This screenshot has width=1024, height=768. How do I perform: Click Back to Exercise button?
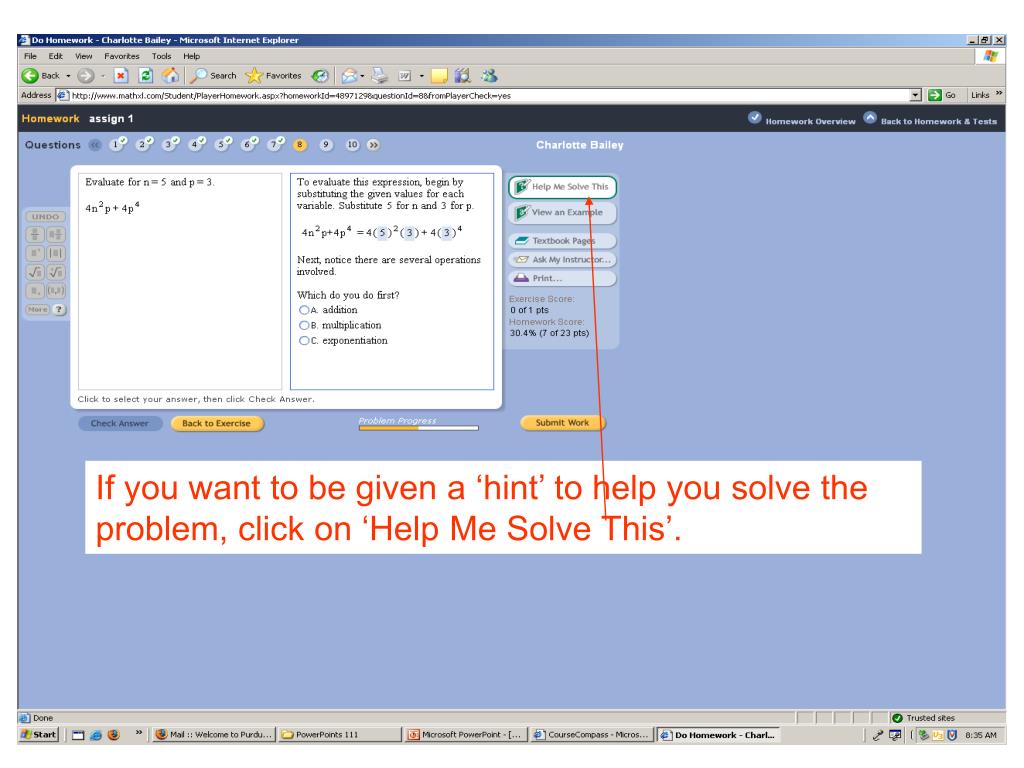point(216,423)
